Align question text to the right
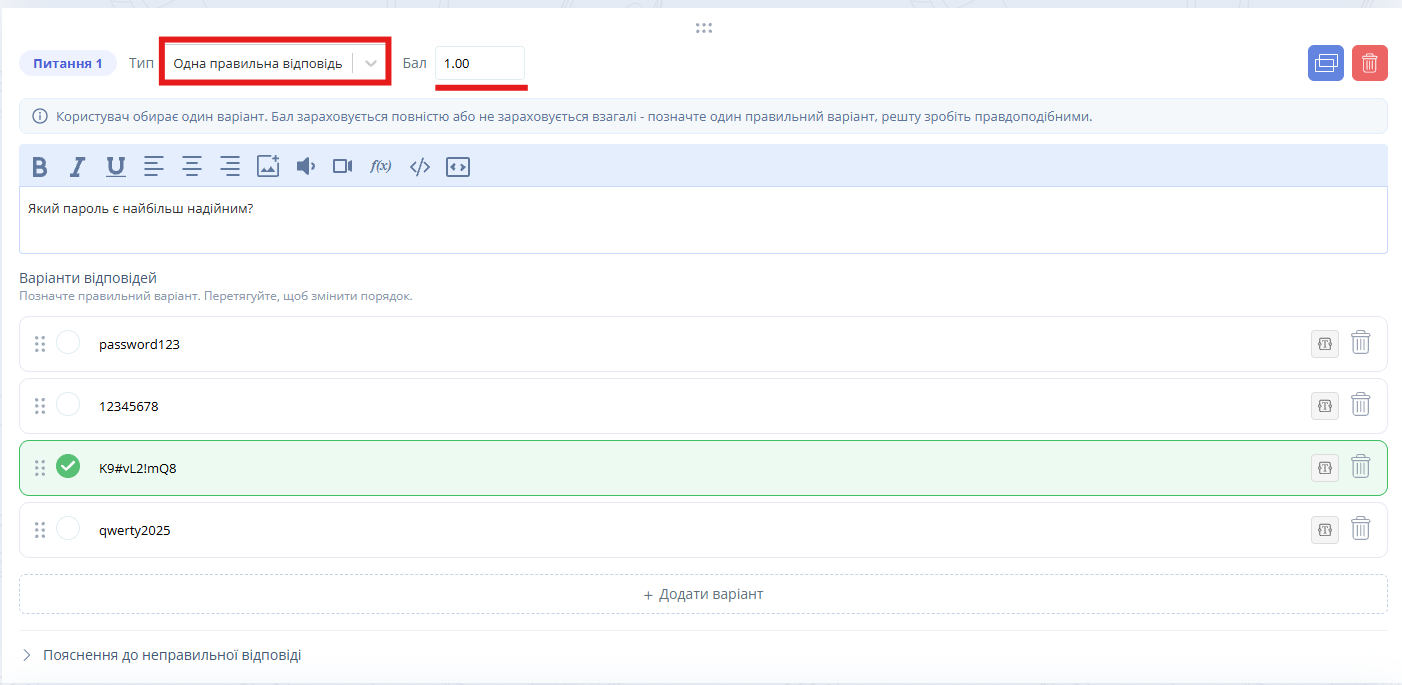1402x685 pixels. [230, 166]
